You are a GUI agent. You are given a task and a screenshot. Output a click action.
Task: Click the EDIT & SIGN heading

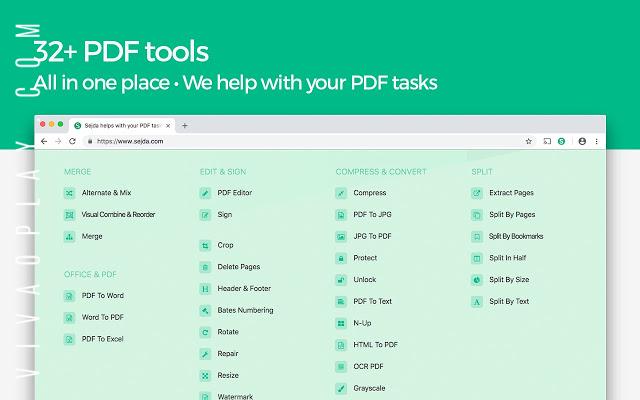tap(223, 172)
